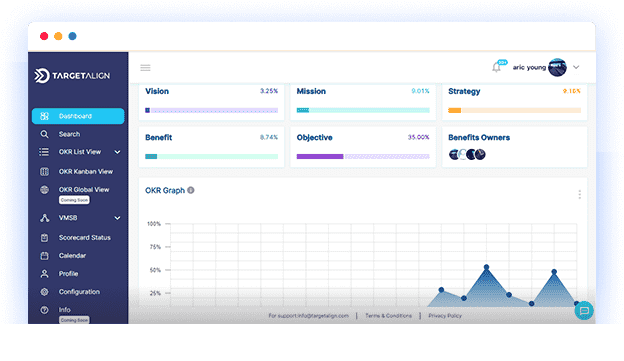Image resolution: width=624 pixels, height=361 pixels.
Task: Click the highest peak point on OKR graph
Action: 486,267
